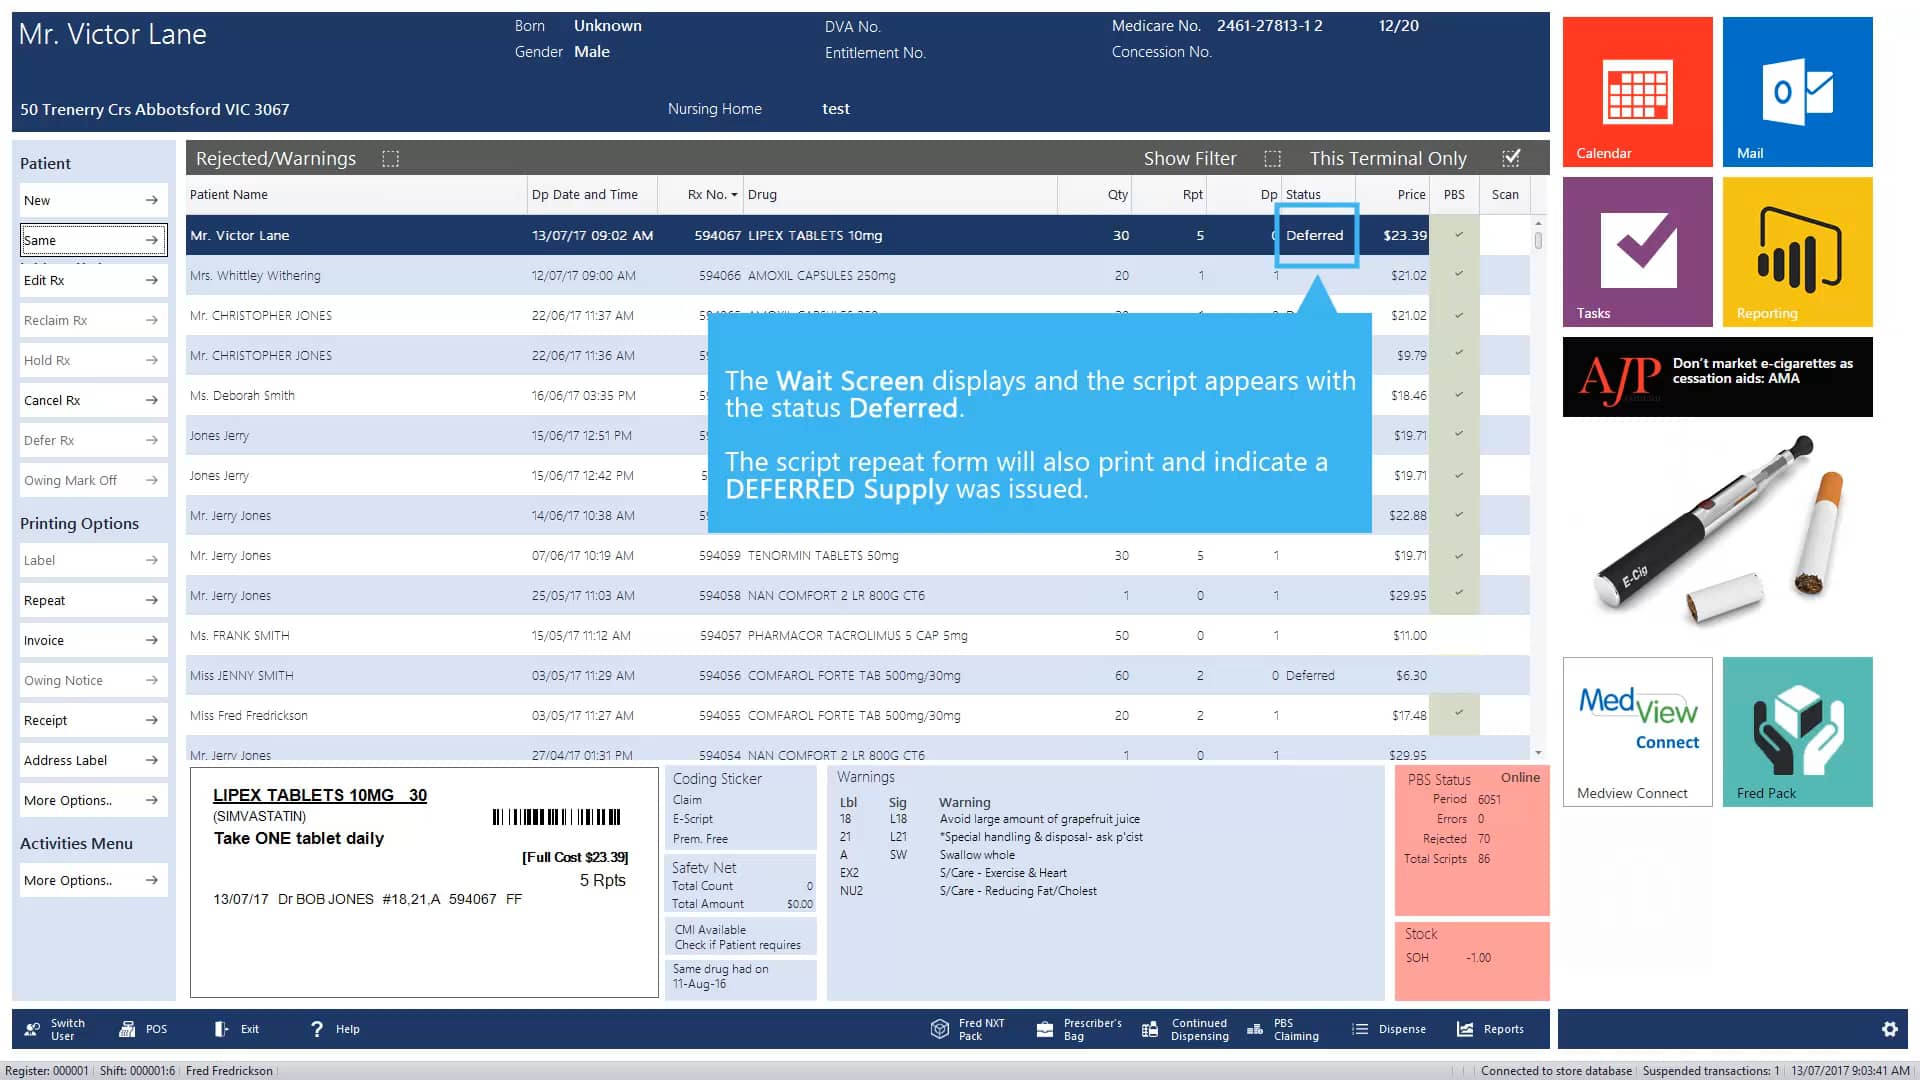The width and height of the screenshot is (1920, 1080).
Task: Toggle the Show Filter option
Action: click(1272, 158)
